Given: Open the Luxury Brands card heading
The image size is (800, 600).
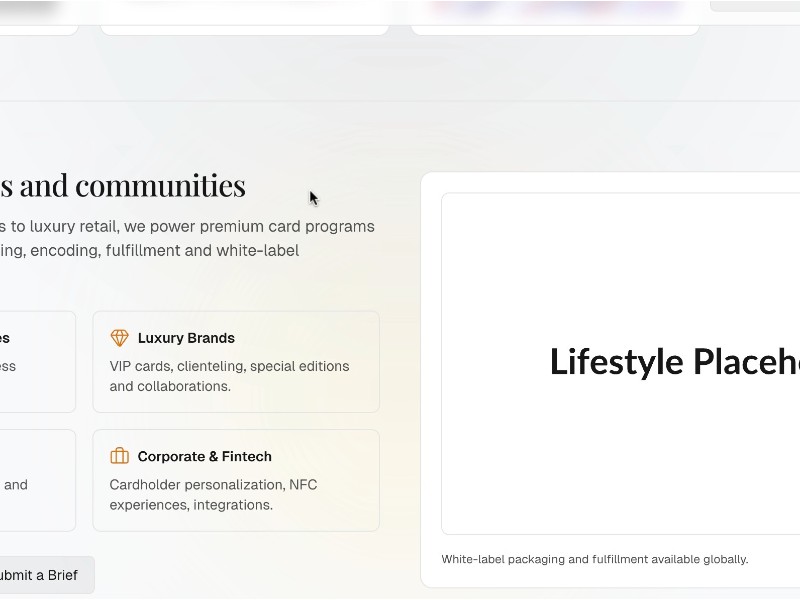Looking at the screenshot, I should (x=186, y=338).
